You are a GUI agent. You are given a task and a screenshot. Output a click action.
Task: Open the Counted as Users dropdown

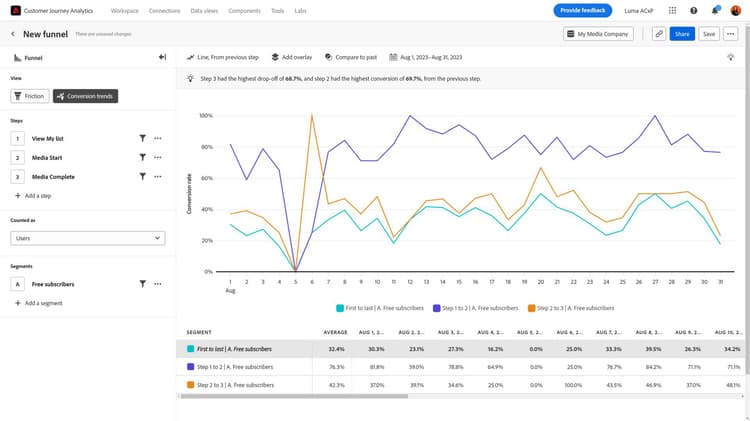pyautogui.click(x=88, y=238)
